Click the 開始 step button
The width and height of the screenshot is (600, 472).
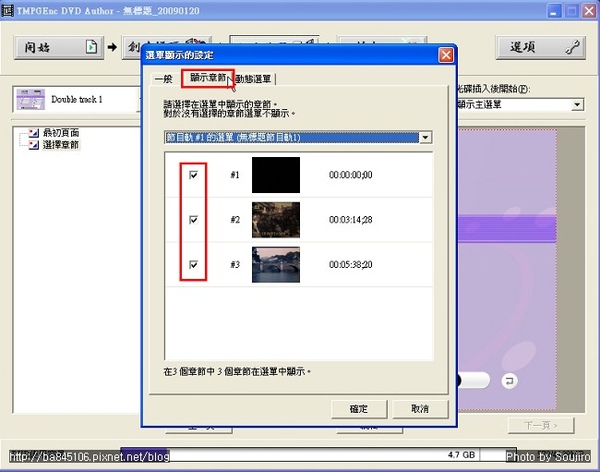59,47
